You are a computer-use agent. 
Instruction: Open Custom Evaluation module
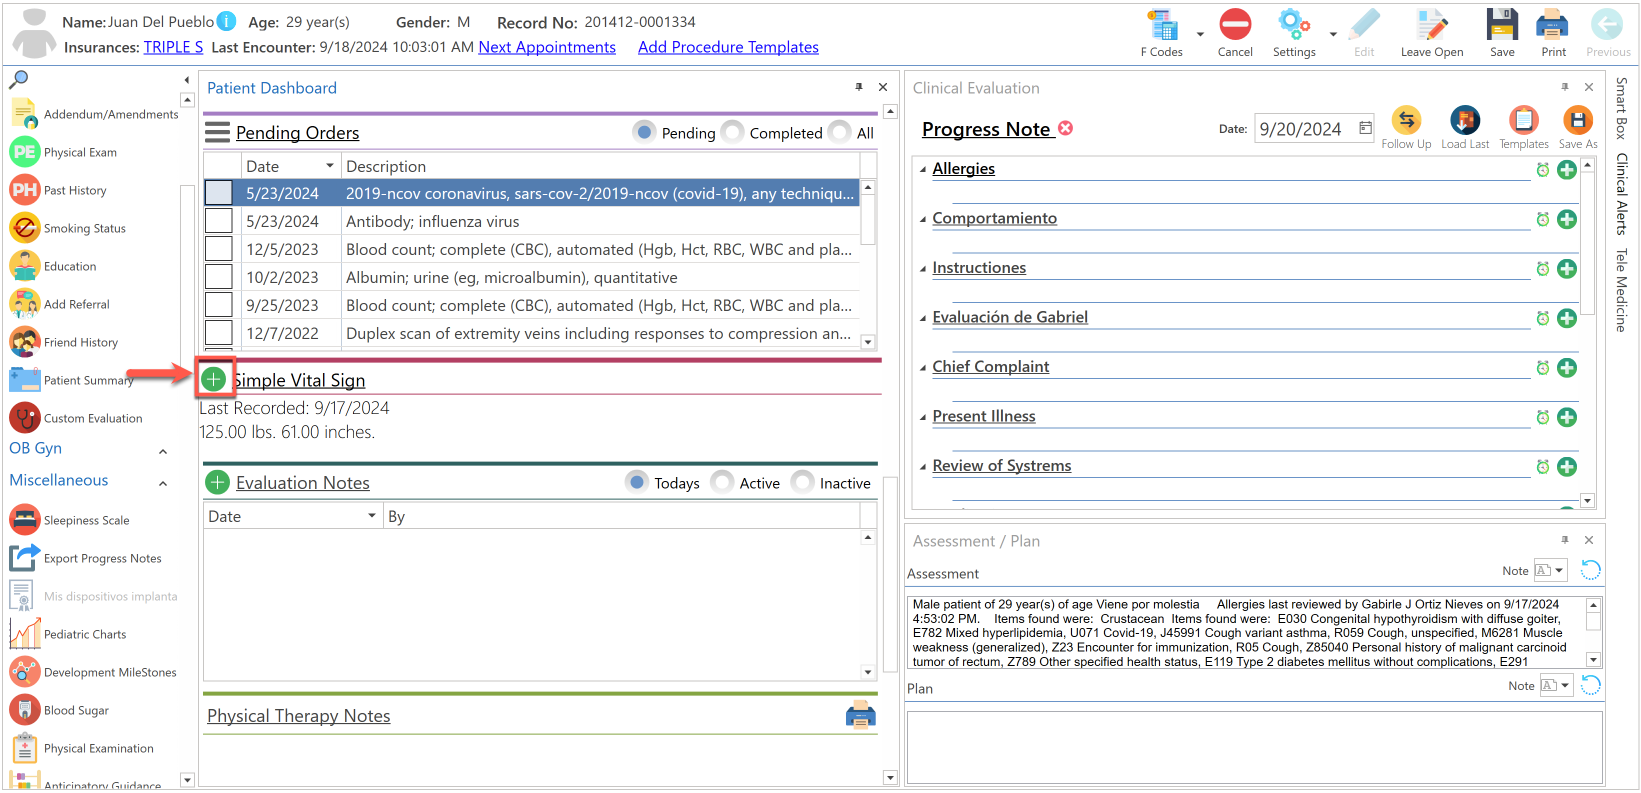pyautogui.click(x=76, y=418)
